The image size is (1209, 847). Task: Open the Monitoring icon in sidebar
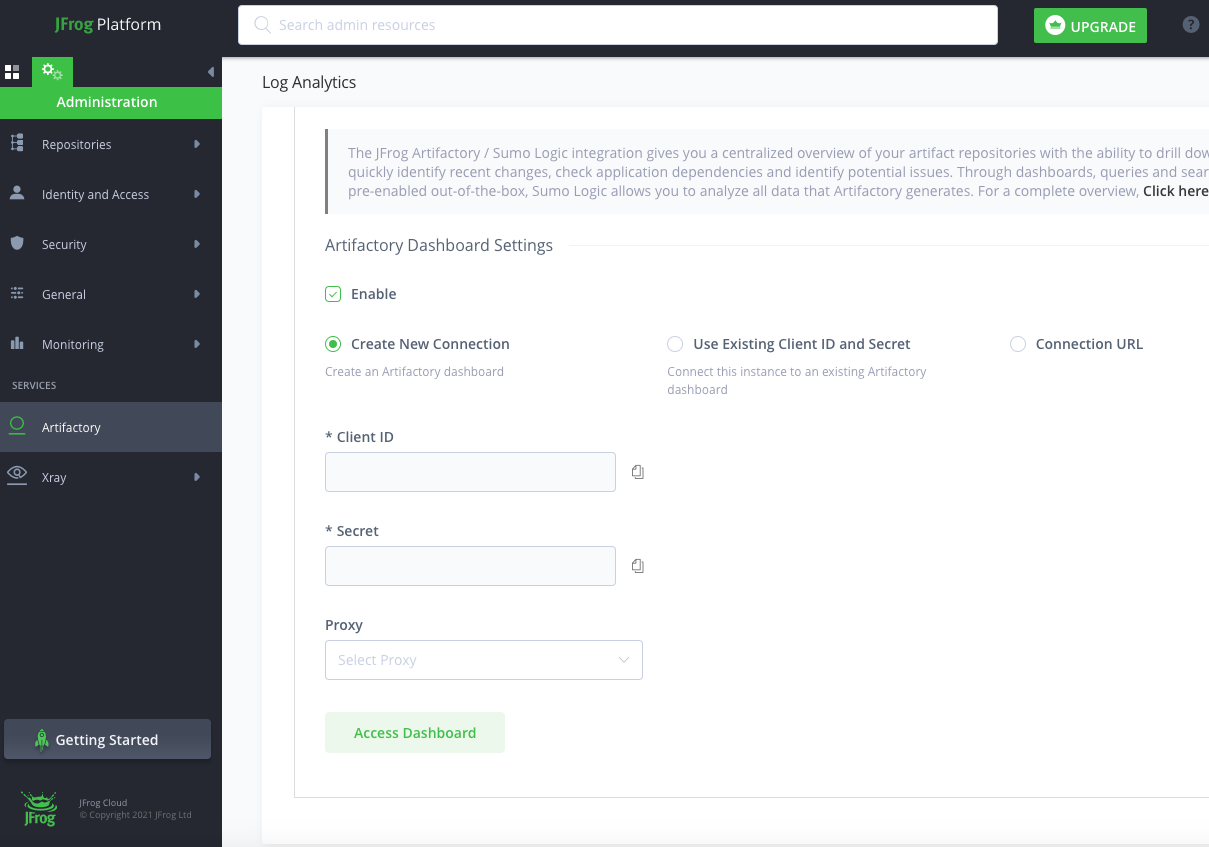pos(18,343)
